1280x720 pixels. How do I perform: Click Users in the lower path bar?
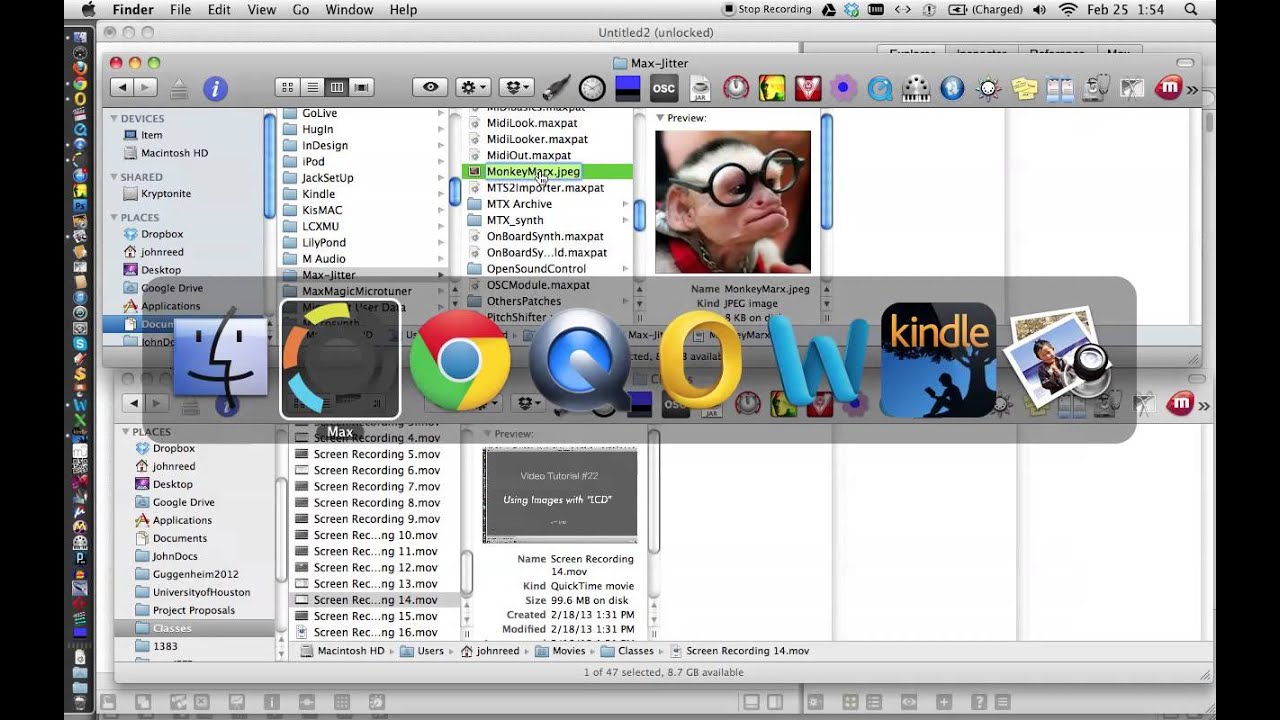pyautogui.click(x=422, y=651)
